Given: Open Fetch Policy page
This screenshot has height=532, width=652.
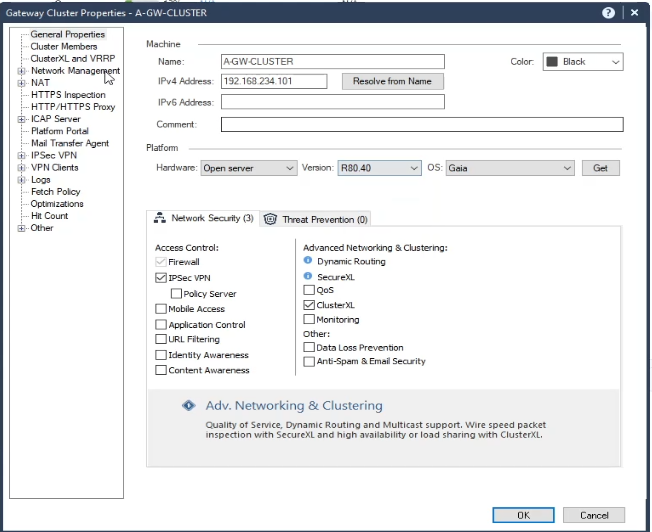Looking at the screenshot, I should [56, 192].
